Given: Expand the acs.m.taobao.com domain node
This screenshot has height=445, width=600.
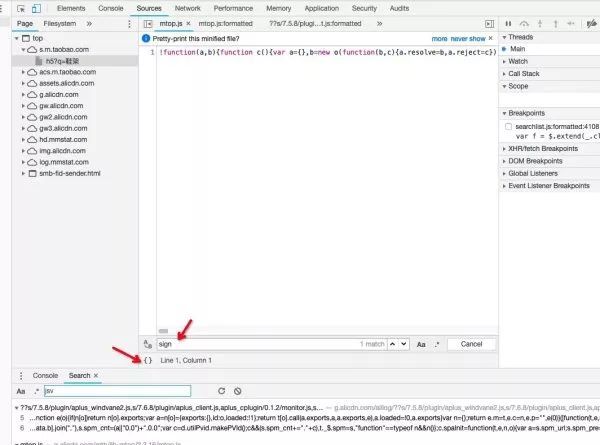Looking at the screenshot, I should coord(23,72).
